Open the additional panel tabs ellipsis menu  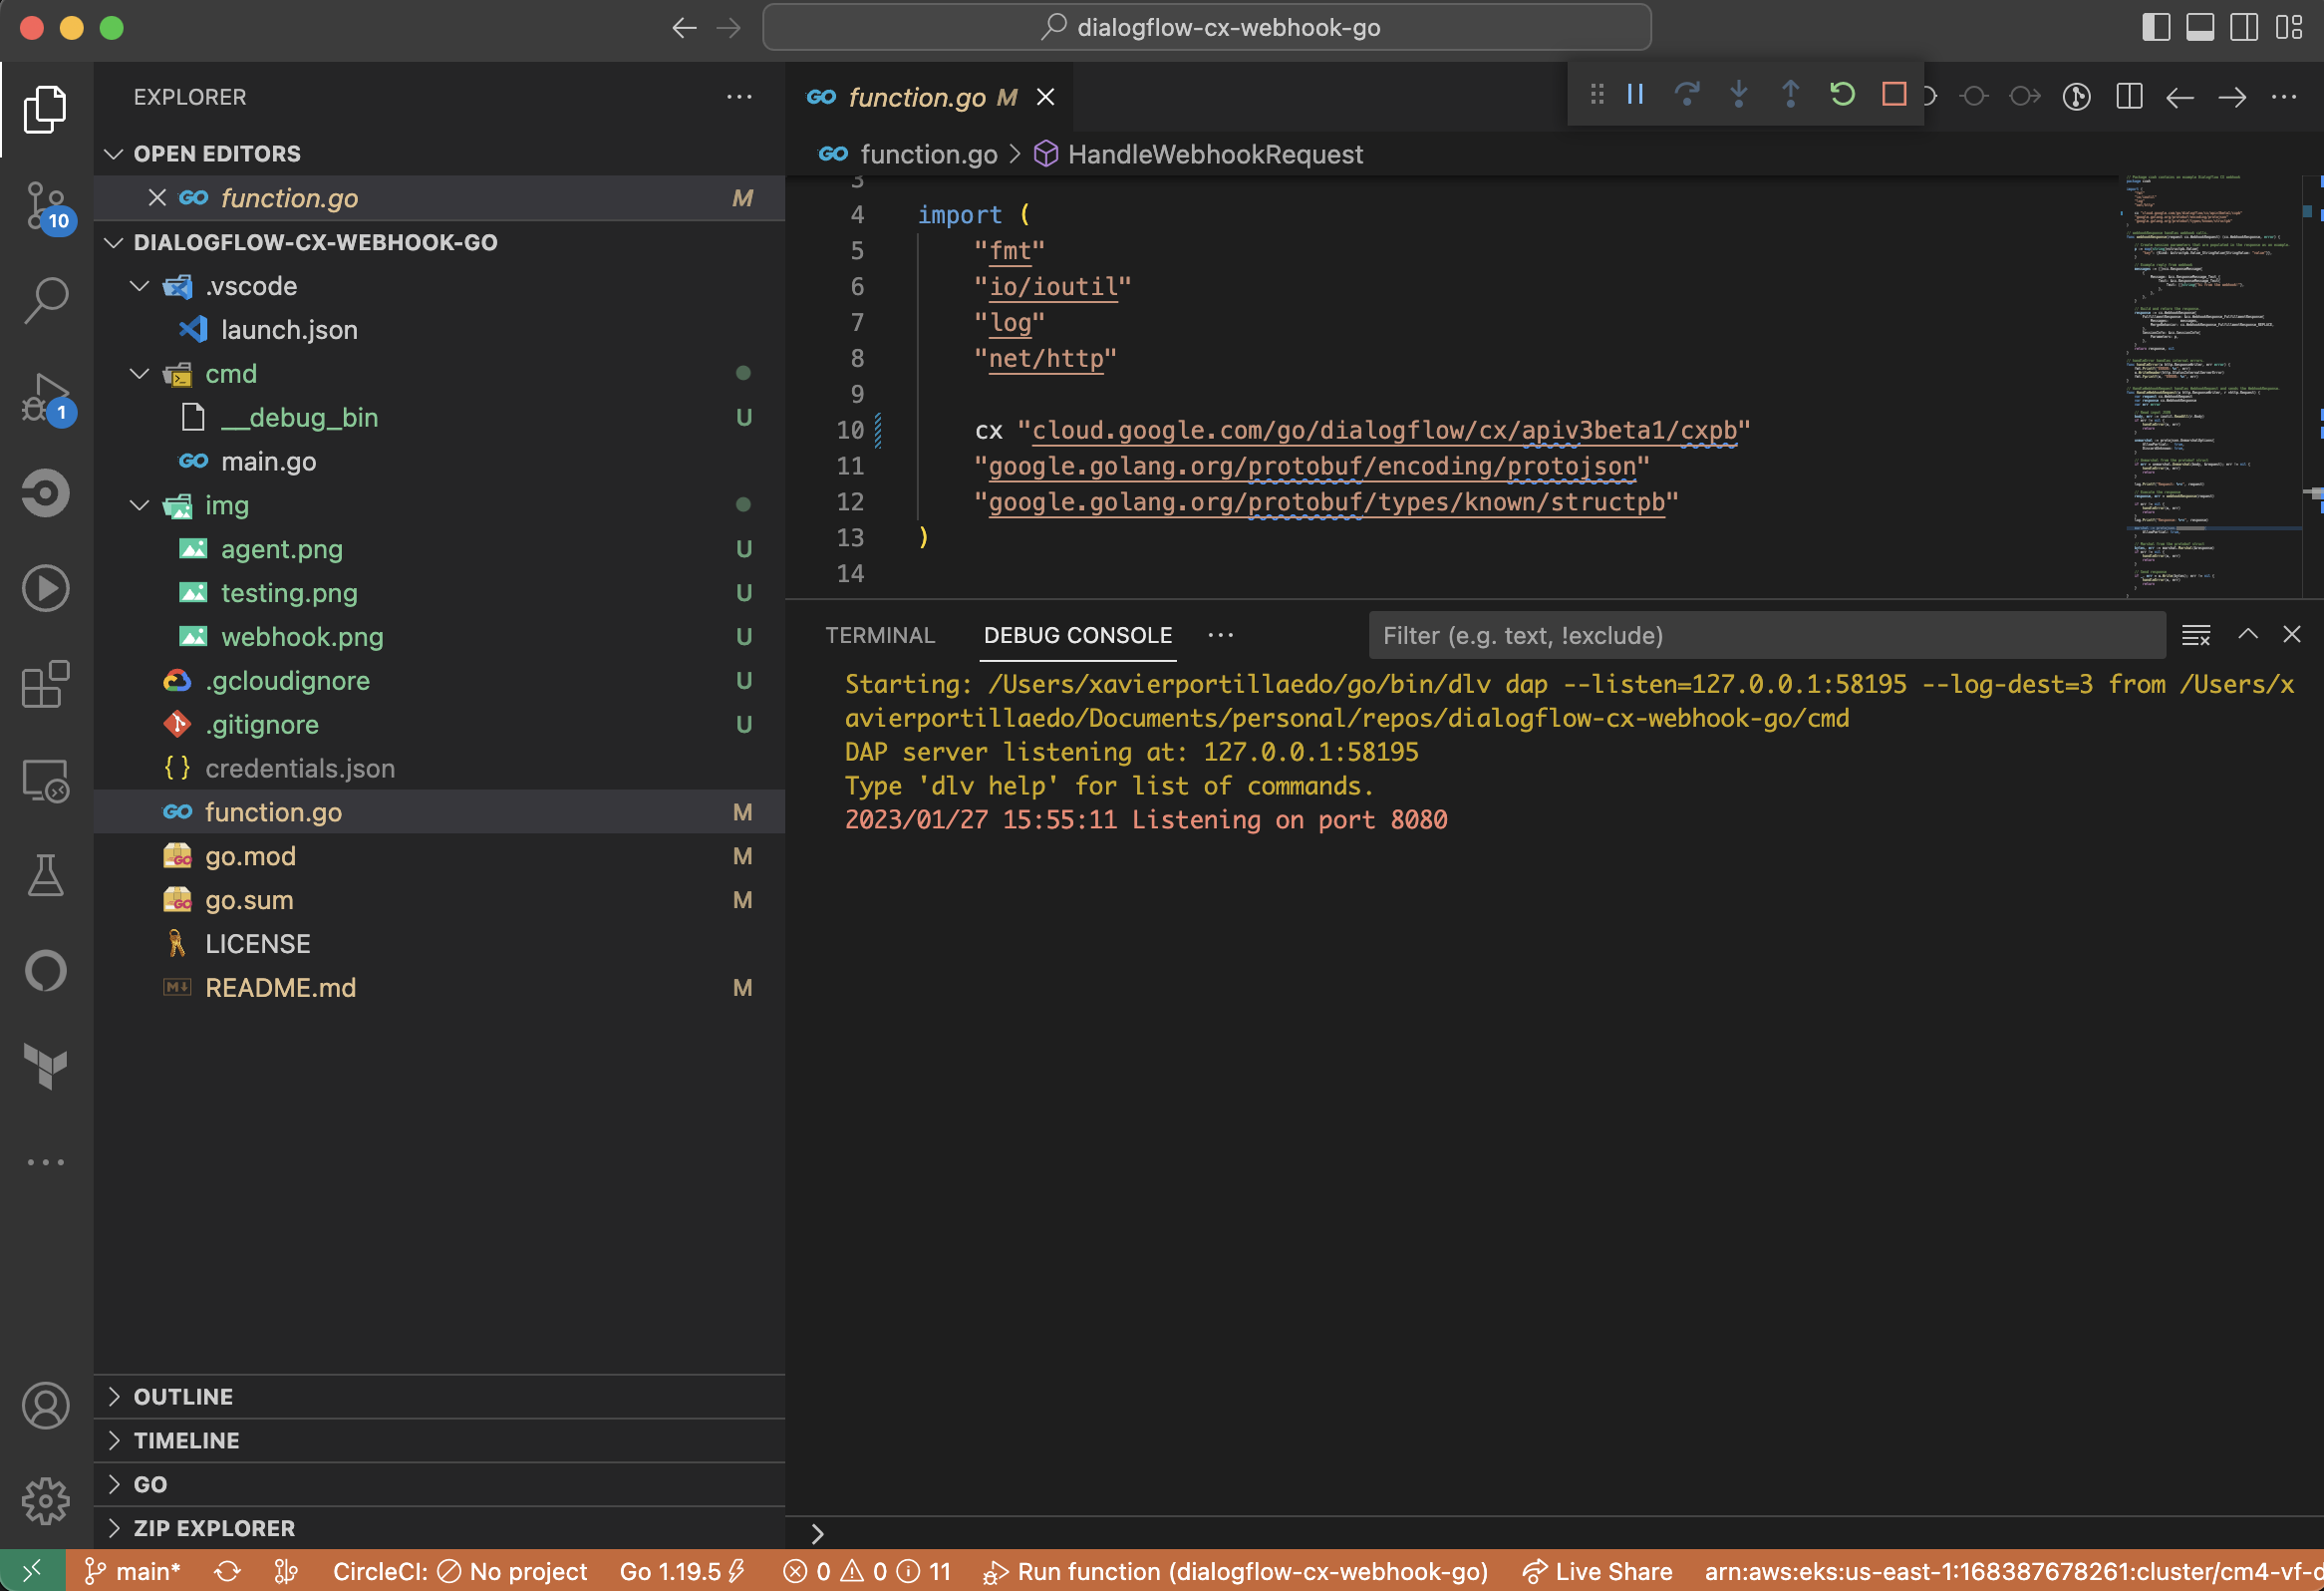[1221, 635]
